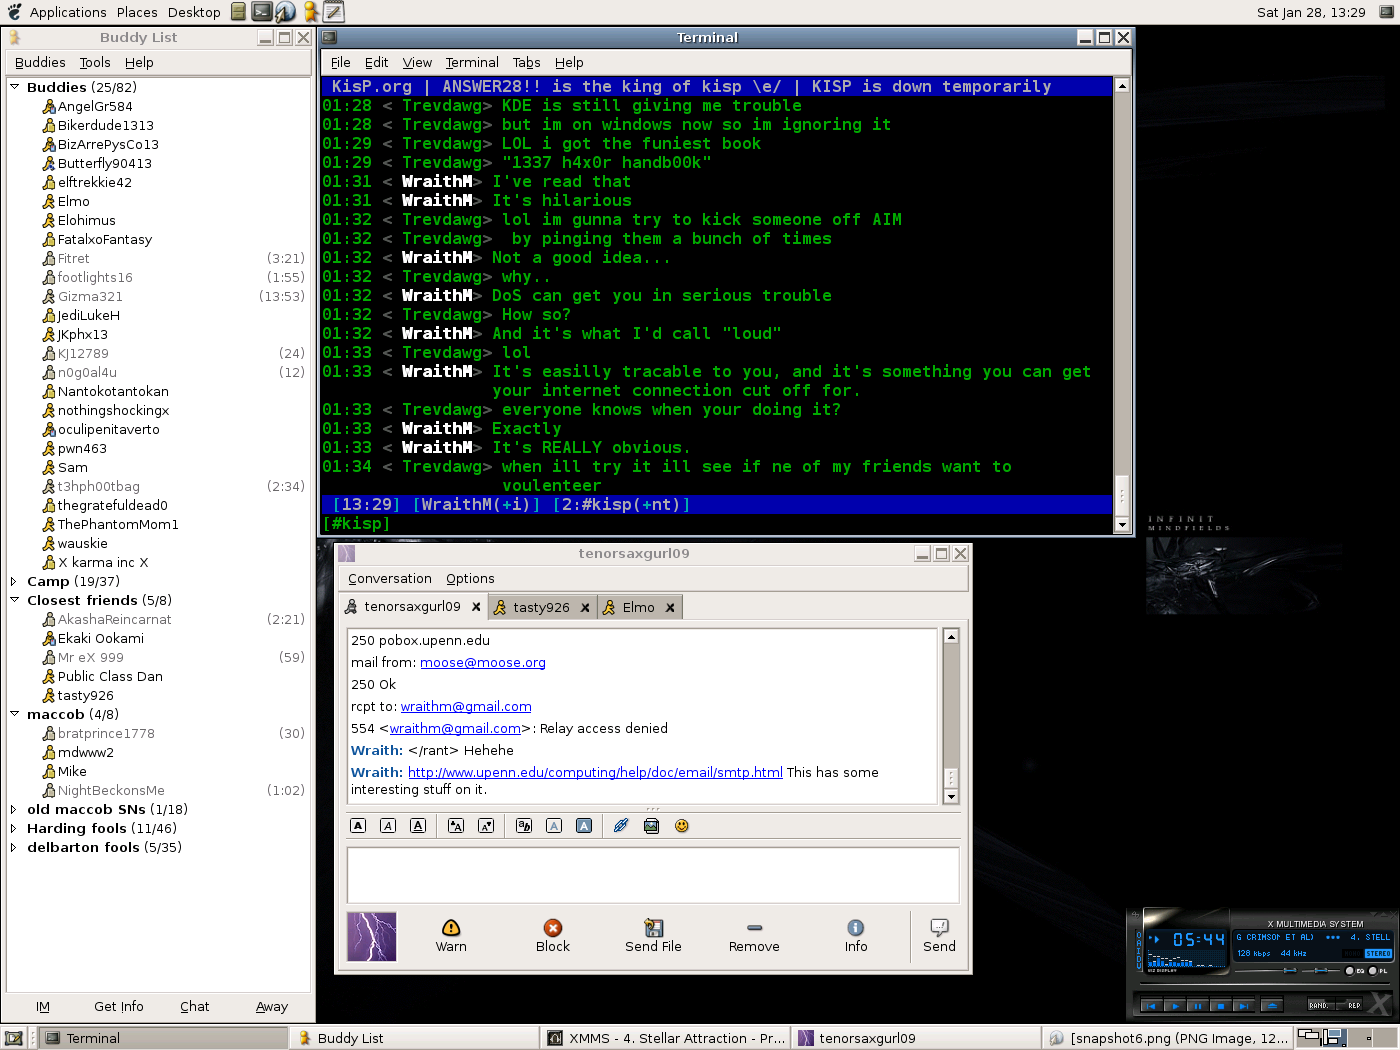Open the Terminal Tabs menu
The width and height of the screenshot is (1400, 1050).
pyautogui.click(x=526, y=62)
